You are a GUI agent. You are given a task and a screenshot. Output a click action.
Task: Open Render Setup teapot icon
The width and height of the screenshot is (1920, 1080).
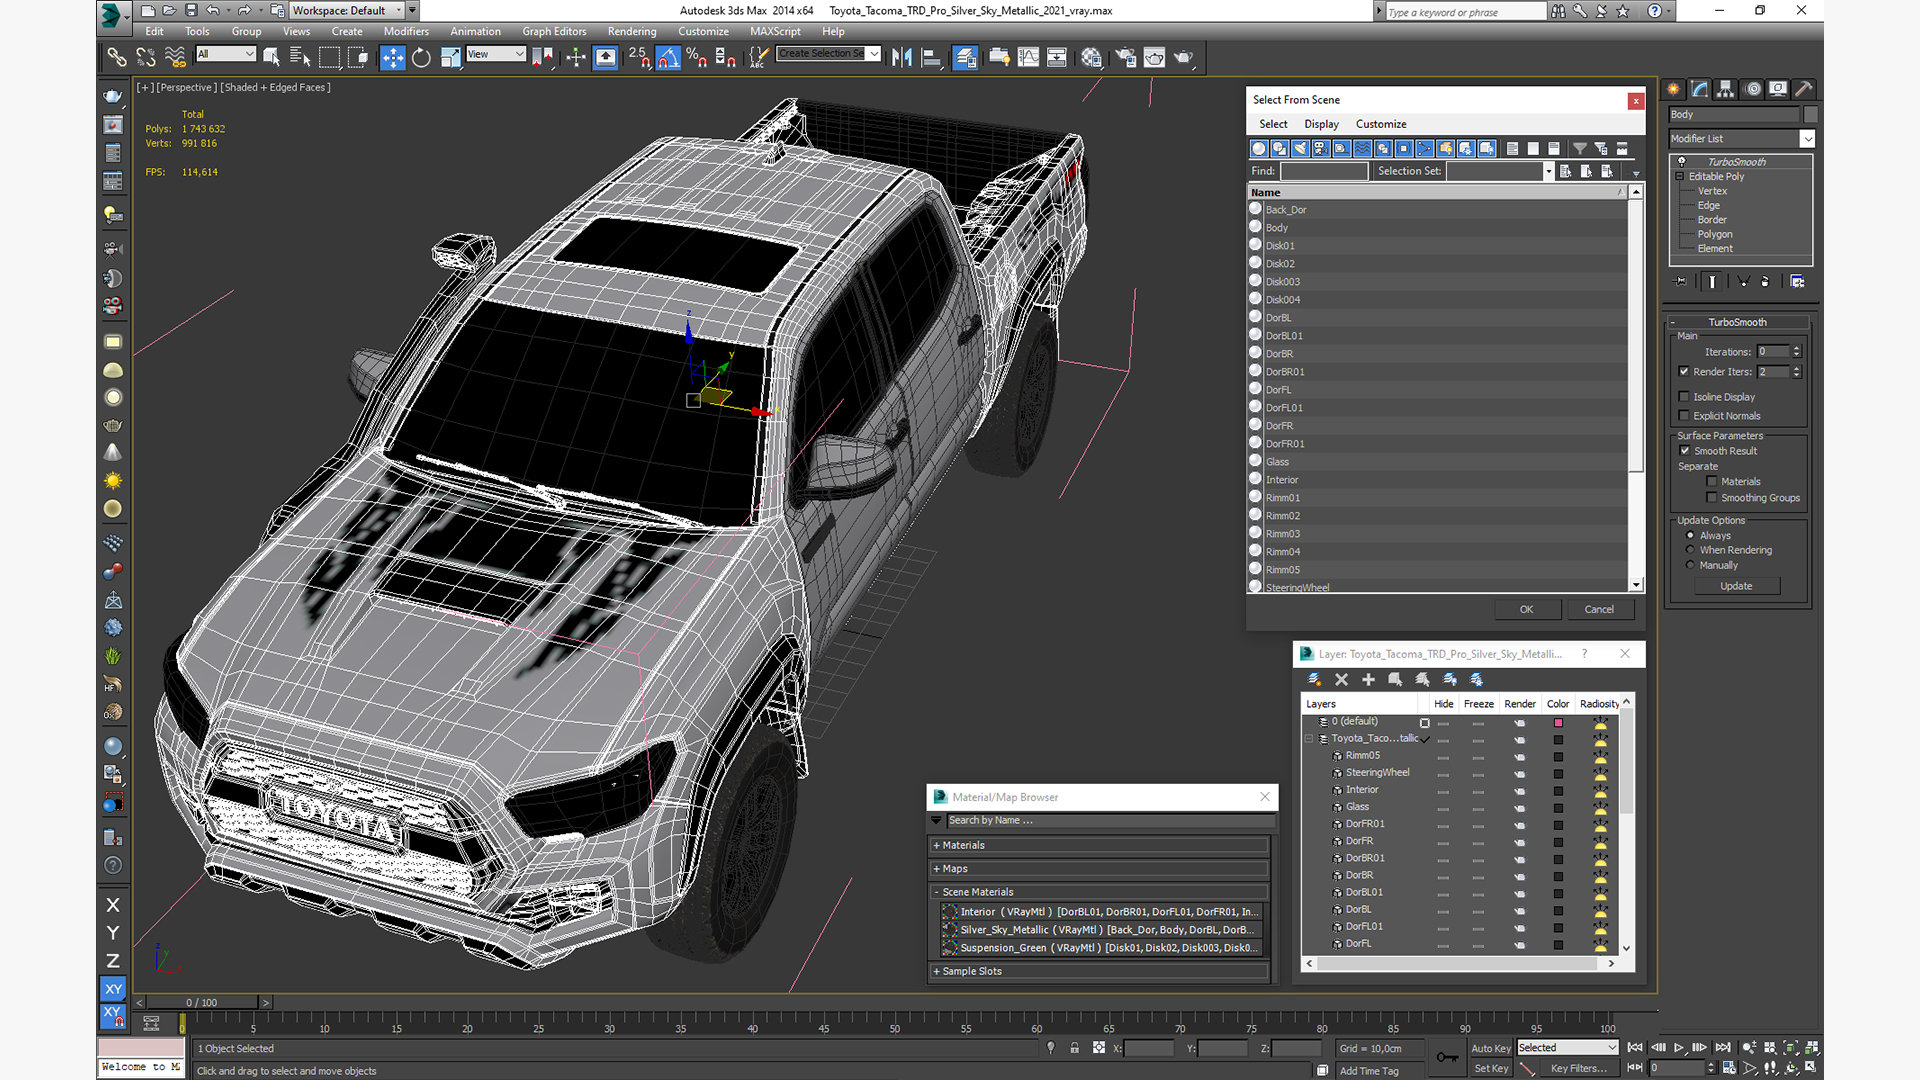coord(1126,57)
